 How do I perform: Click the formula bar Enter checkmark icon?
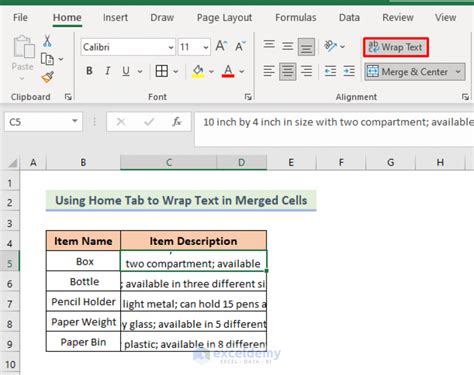click(149, 122)
